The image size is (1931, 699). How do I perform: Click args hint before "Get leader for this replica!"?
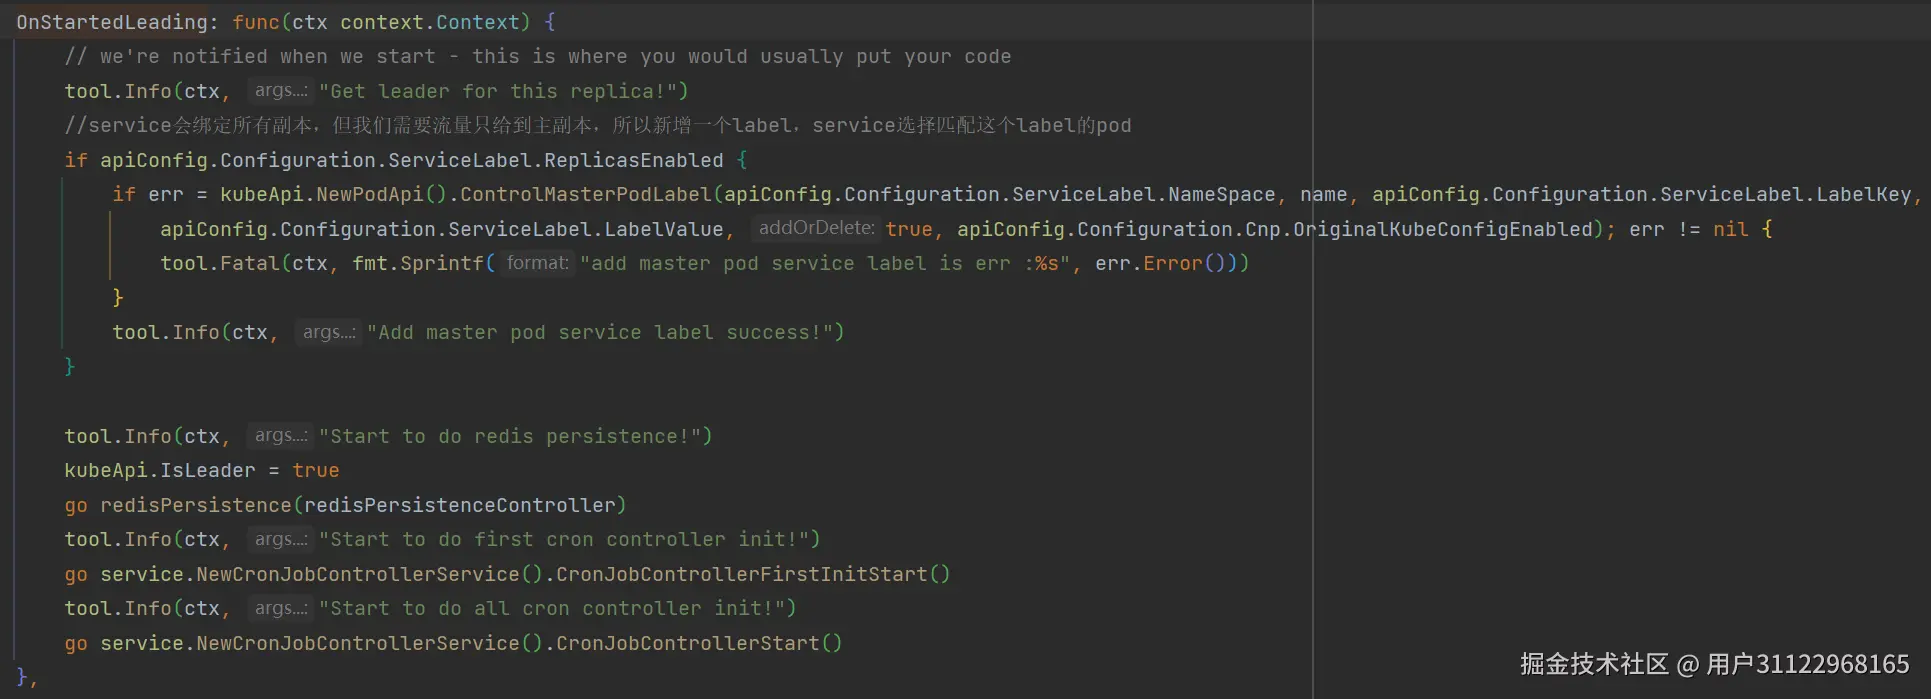point(280,91)
